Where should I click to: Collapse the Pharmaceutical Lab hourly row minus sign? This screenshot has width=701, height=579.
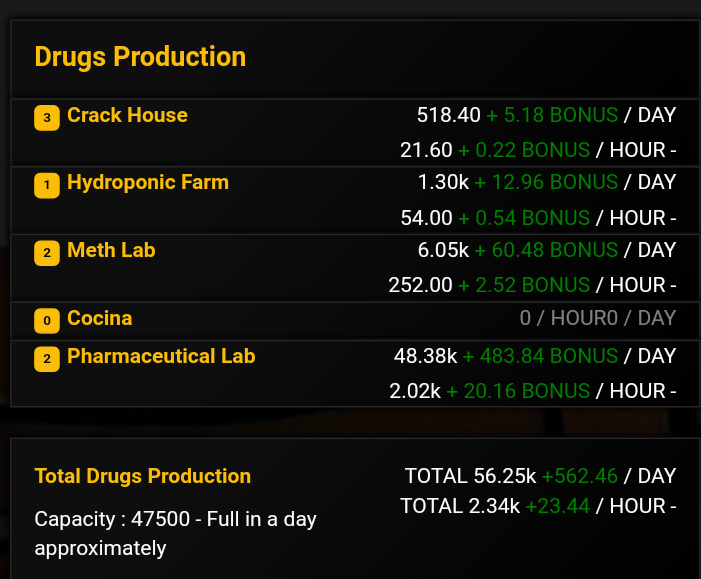[x=673, y=390]
